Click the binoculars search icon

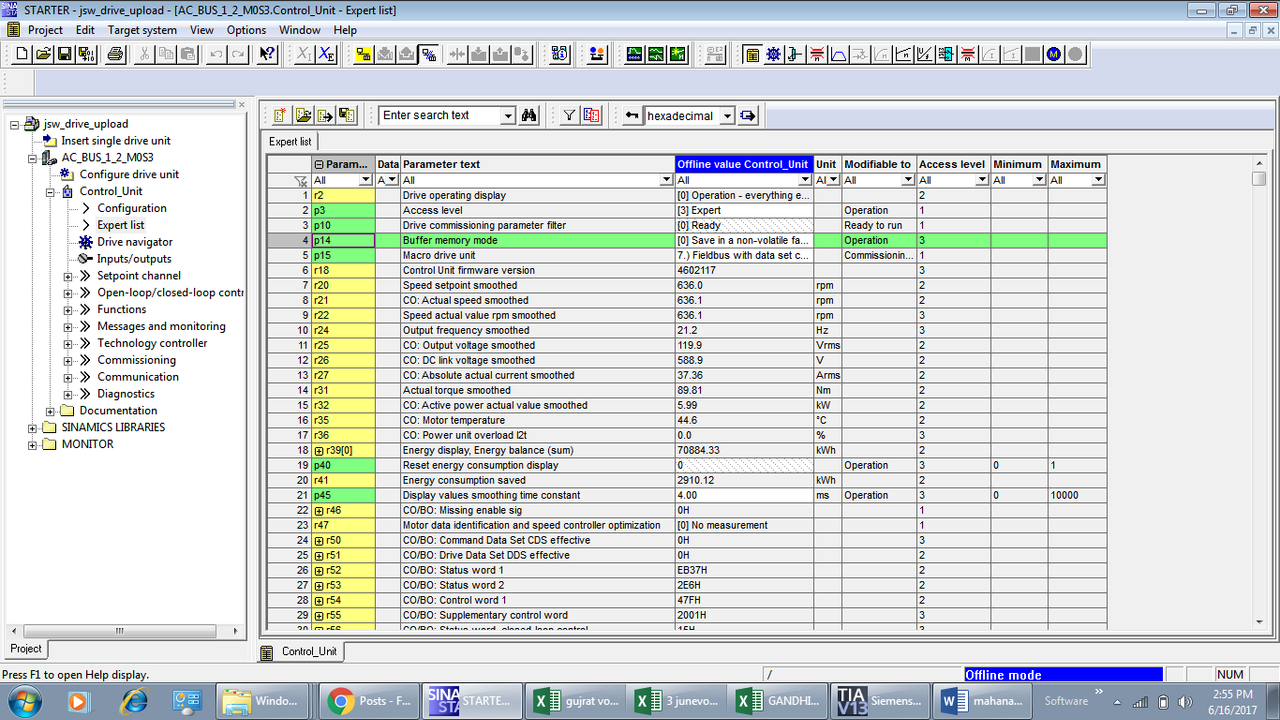coord(529,115)
